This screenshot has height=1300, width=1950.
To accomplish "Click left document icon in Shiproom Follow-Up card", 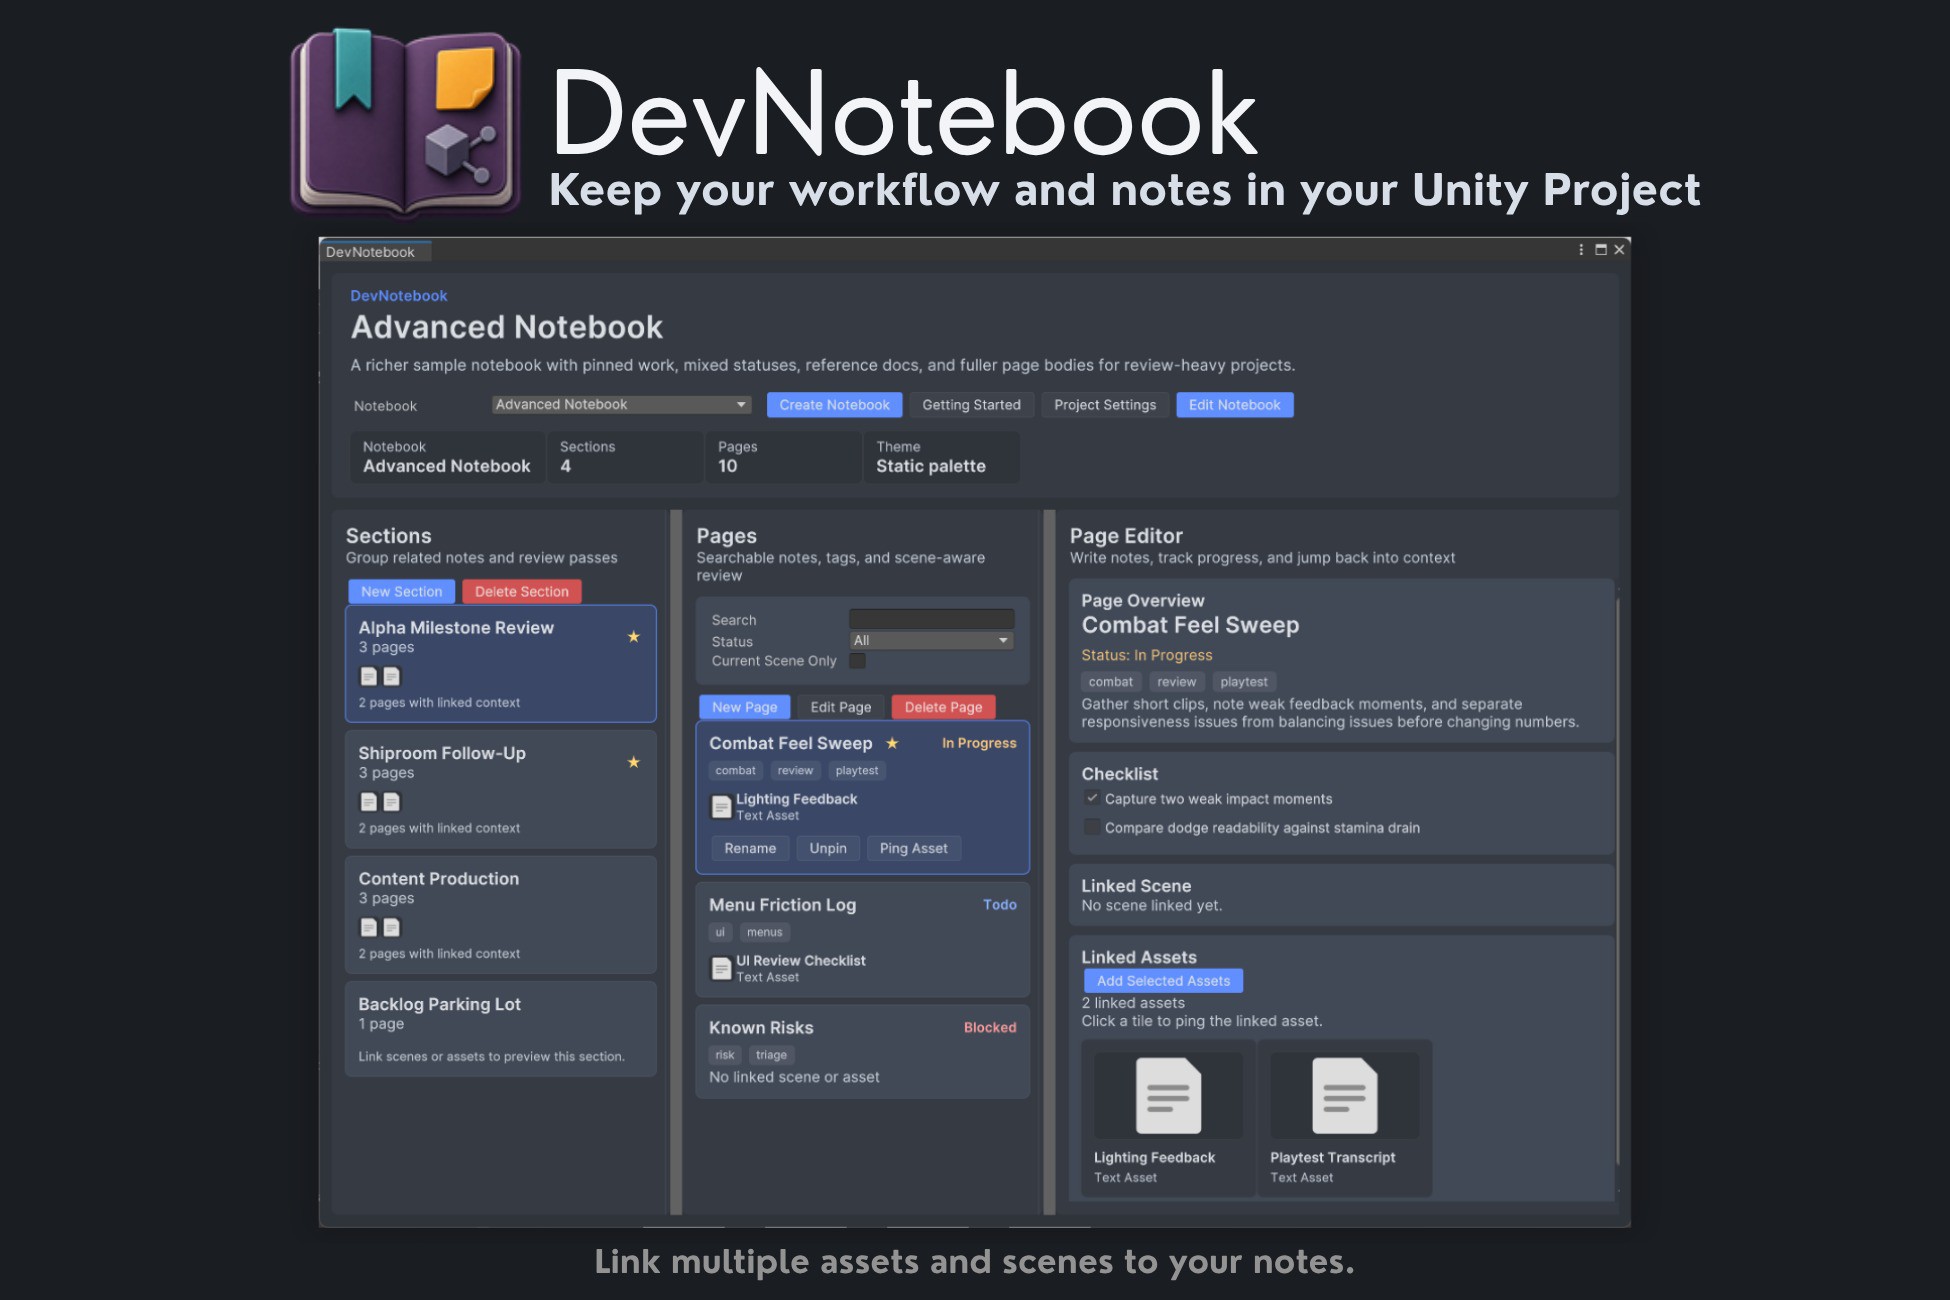I will point(369,802).
